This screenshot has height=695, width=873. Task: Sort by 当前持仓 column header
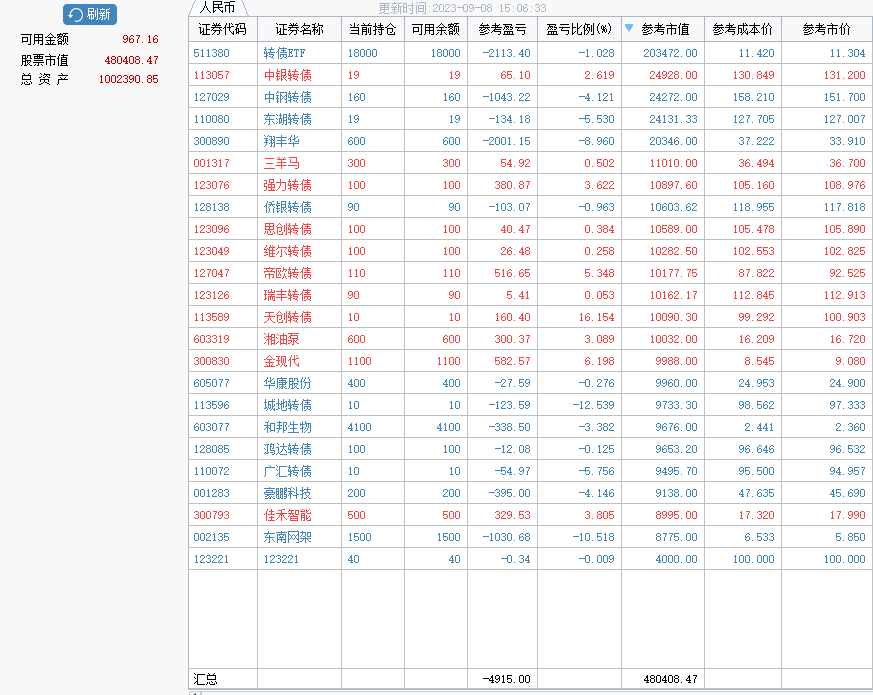(x=372, y=30)
